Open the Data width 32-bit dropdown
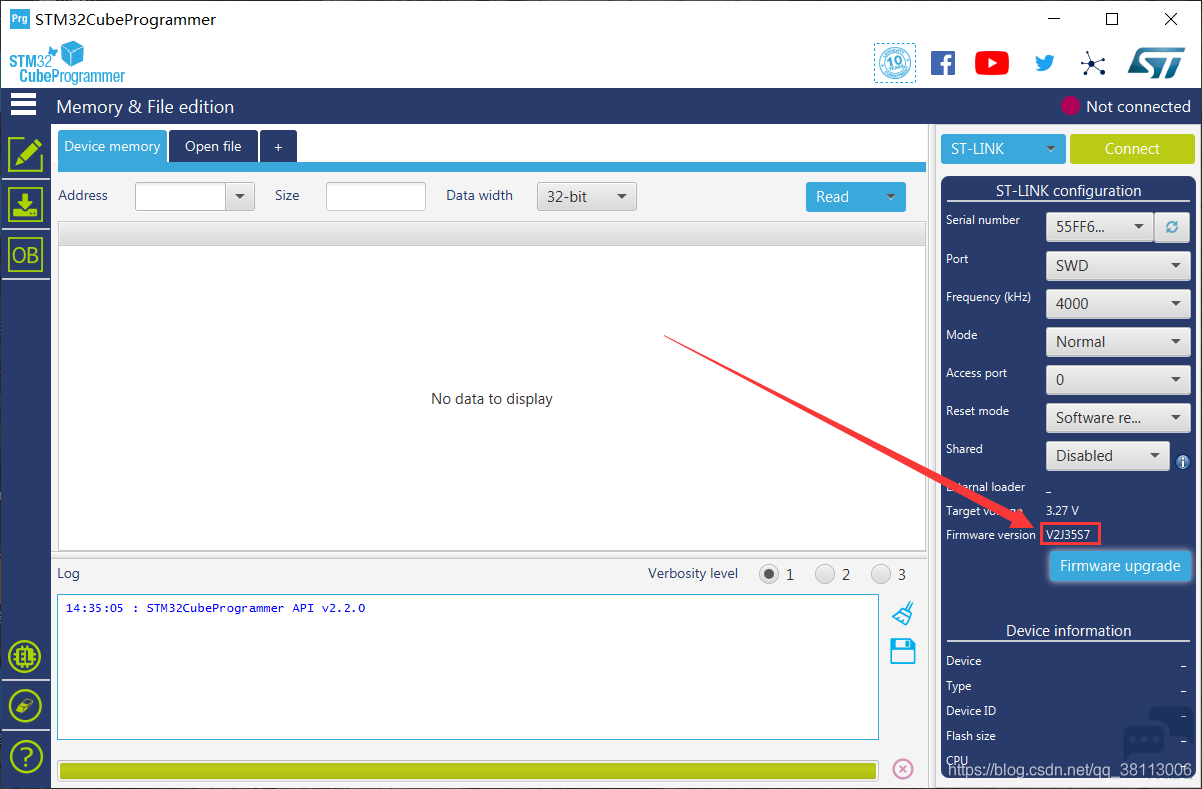1202x789 pixels. point(587,197)
